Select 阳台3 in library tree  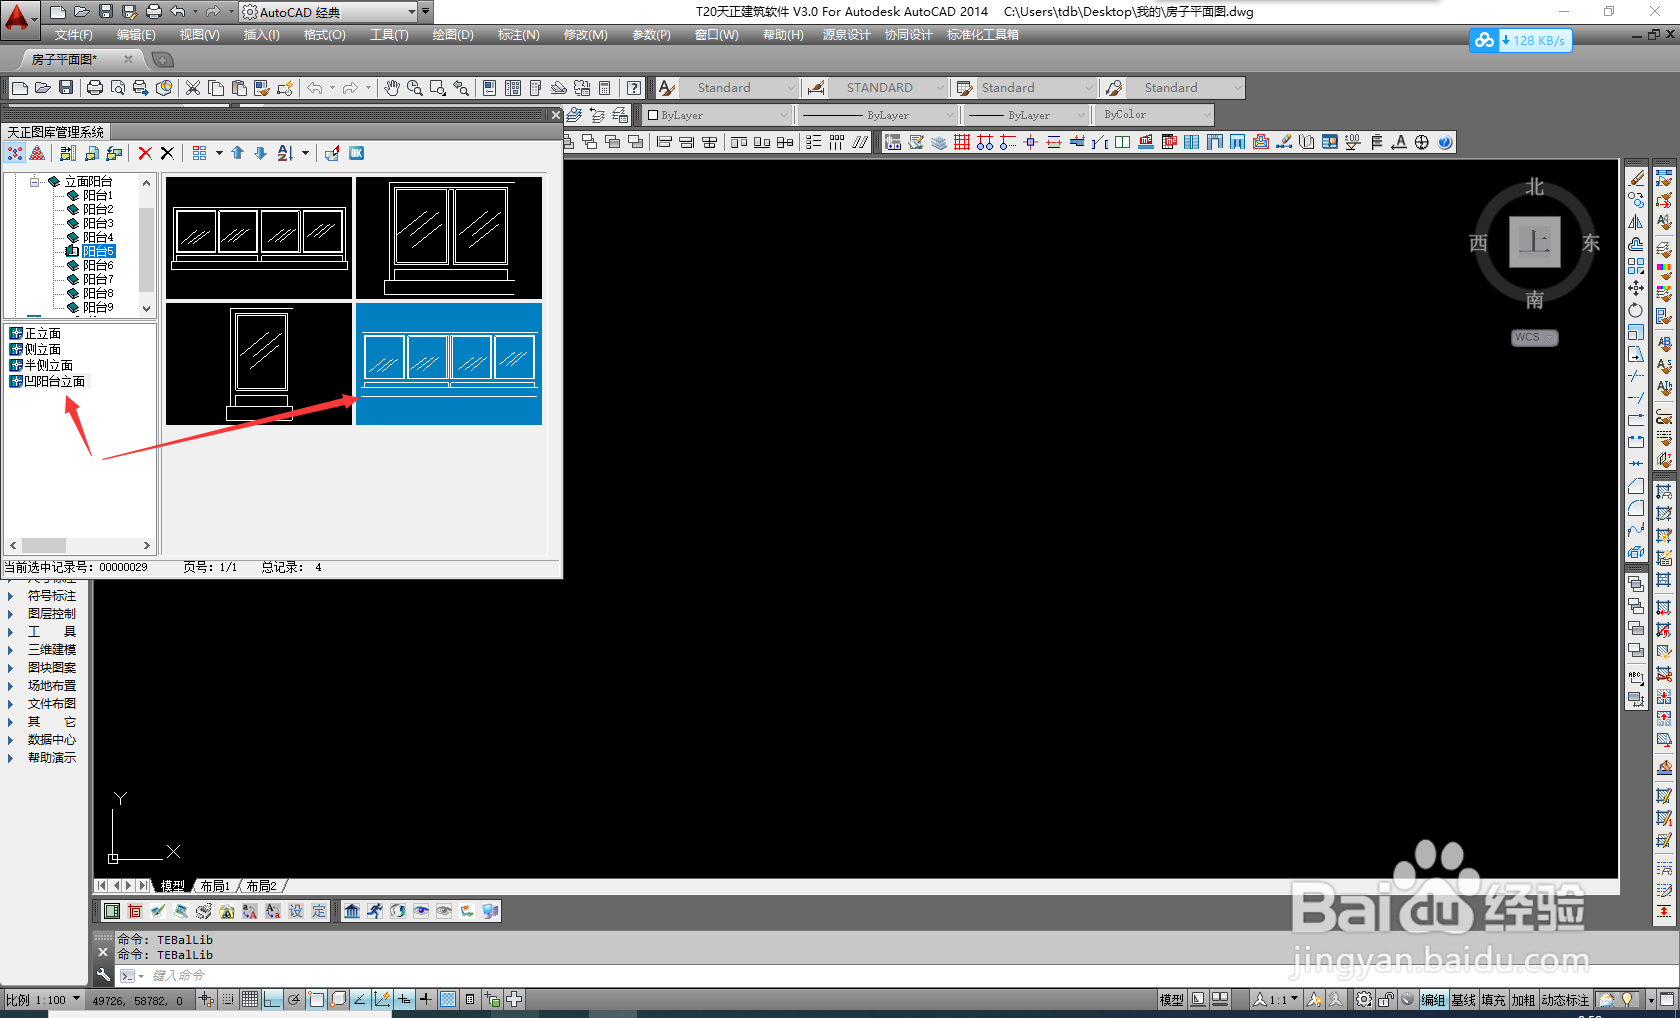98,223
